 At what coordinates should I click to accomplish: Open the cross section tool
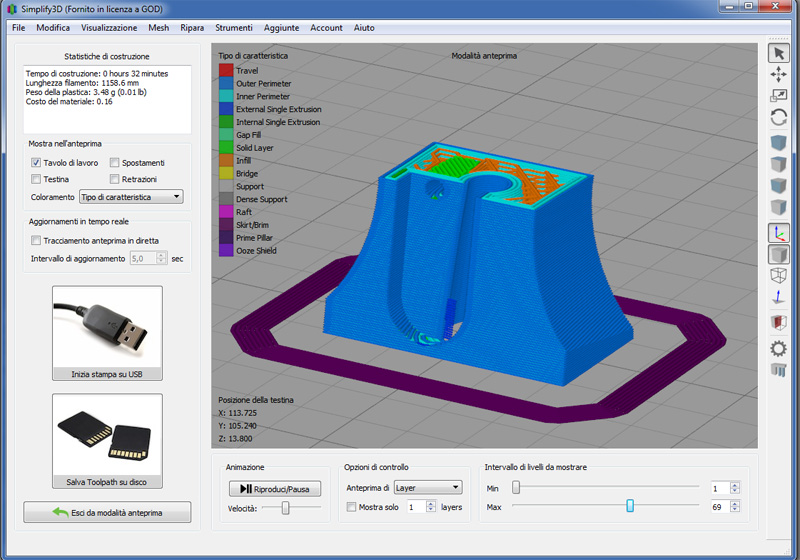[779, 322]
